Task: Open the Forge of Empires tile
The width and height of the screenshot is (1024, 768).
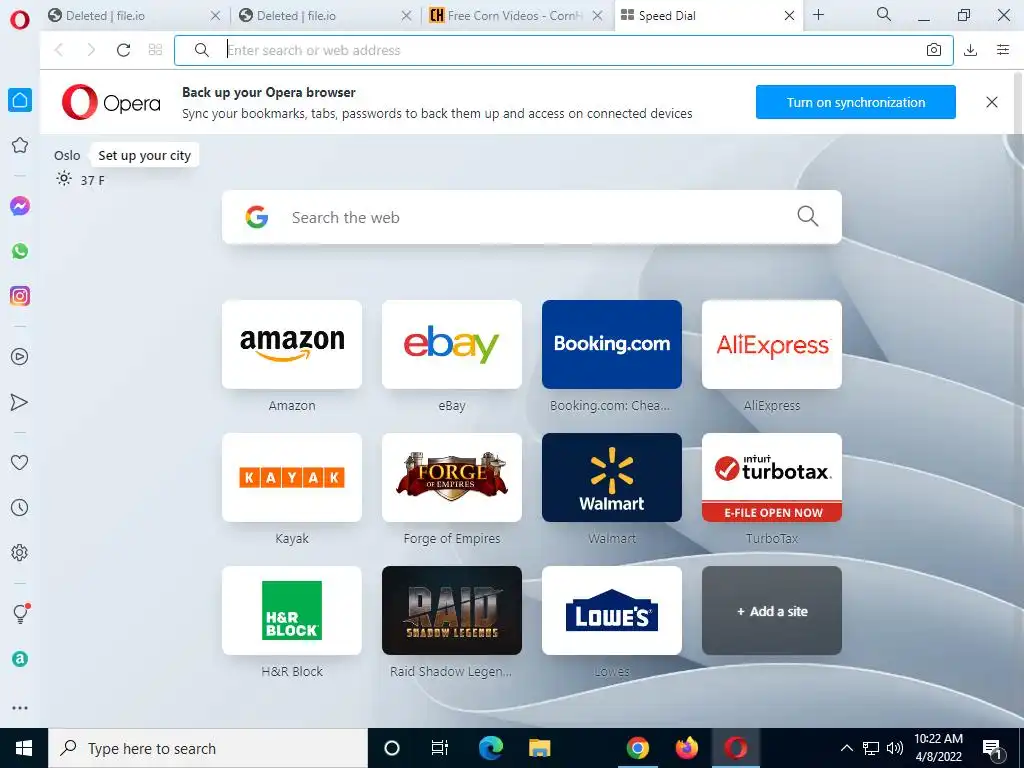Action: 452,477
